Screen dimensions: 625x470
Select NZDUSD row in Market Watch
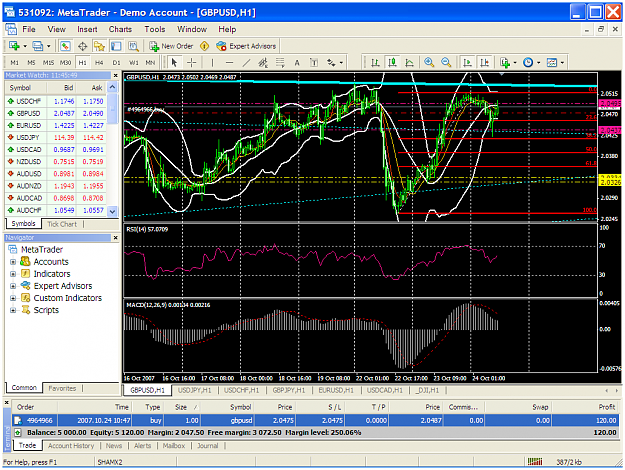(56, 161)
